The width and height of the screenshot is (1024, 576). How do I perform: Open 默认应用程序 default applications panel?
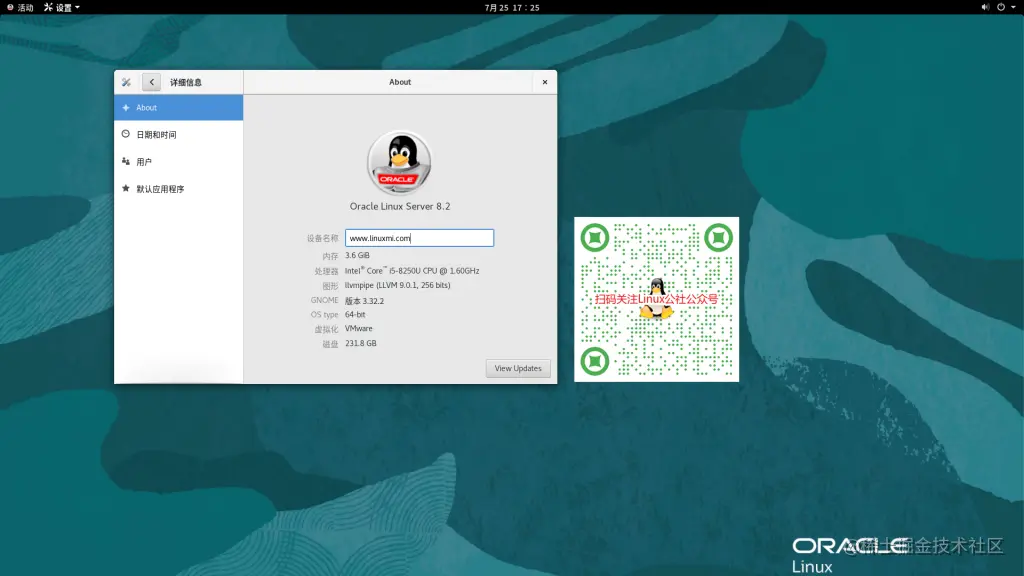[x=178, y=189]
